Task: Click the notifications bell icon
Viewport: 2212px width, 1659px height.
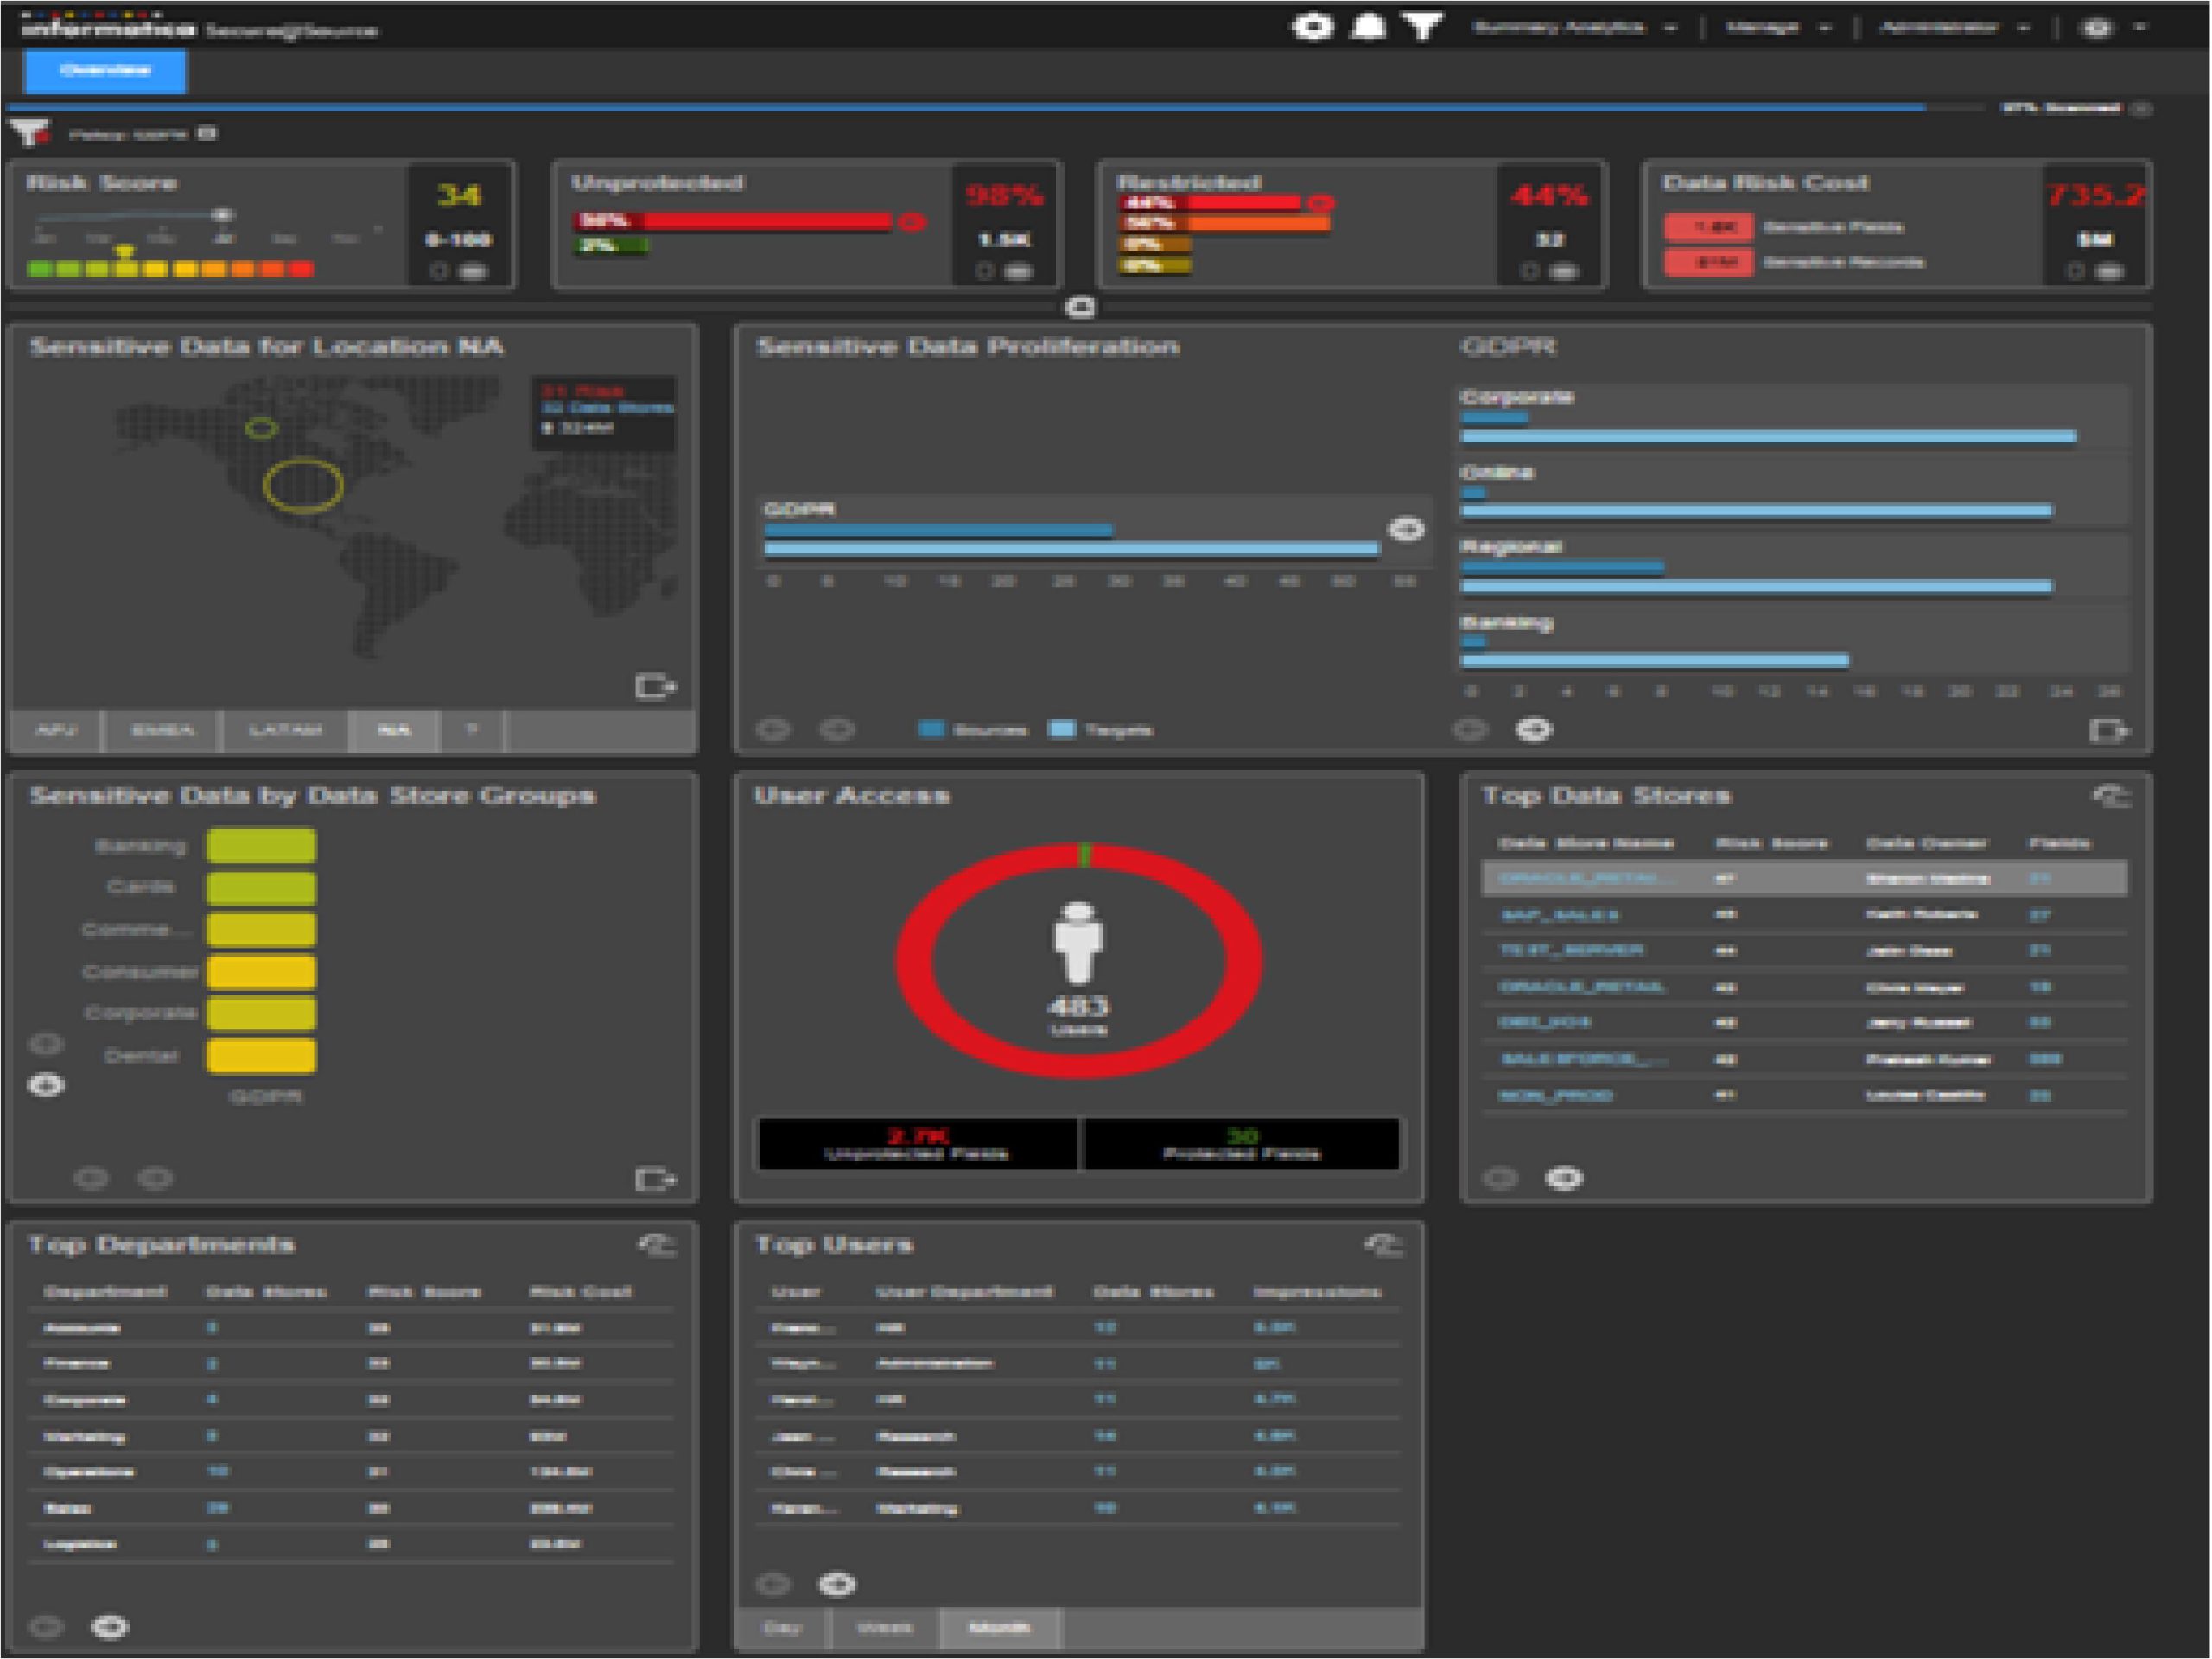Action: point(1368,27)
